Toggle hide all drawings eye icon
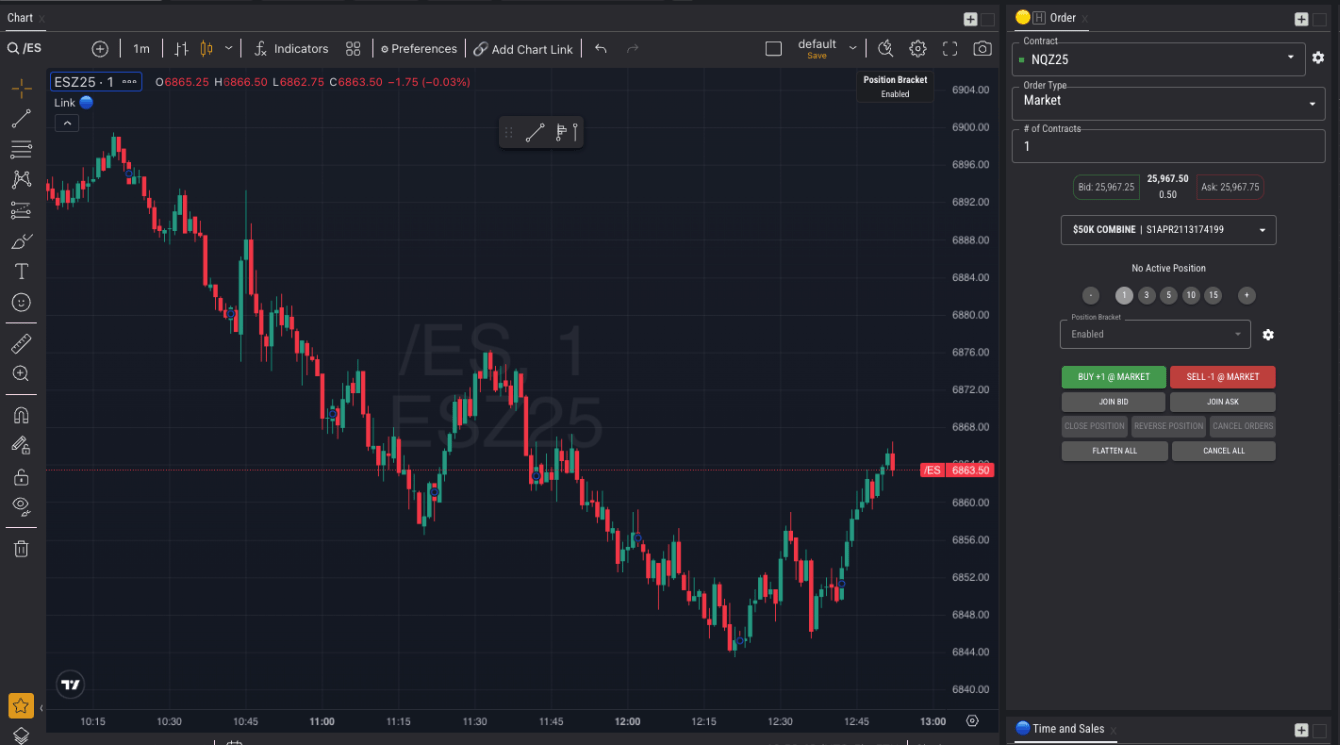Viewport: 1340px width, 745px height. (21, 506)
